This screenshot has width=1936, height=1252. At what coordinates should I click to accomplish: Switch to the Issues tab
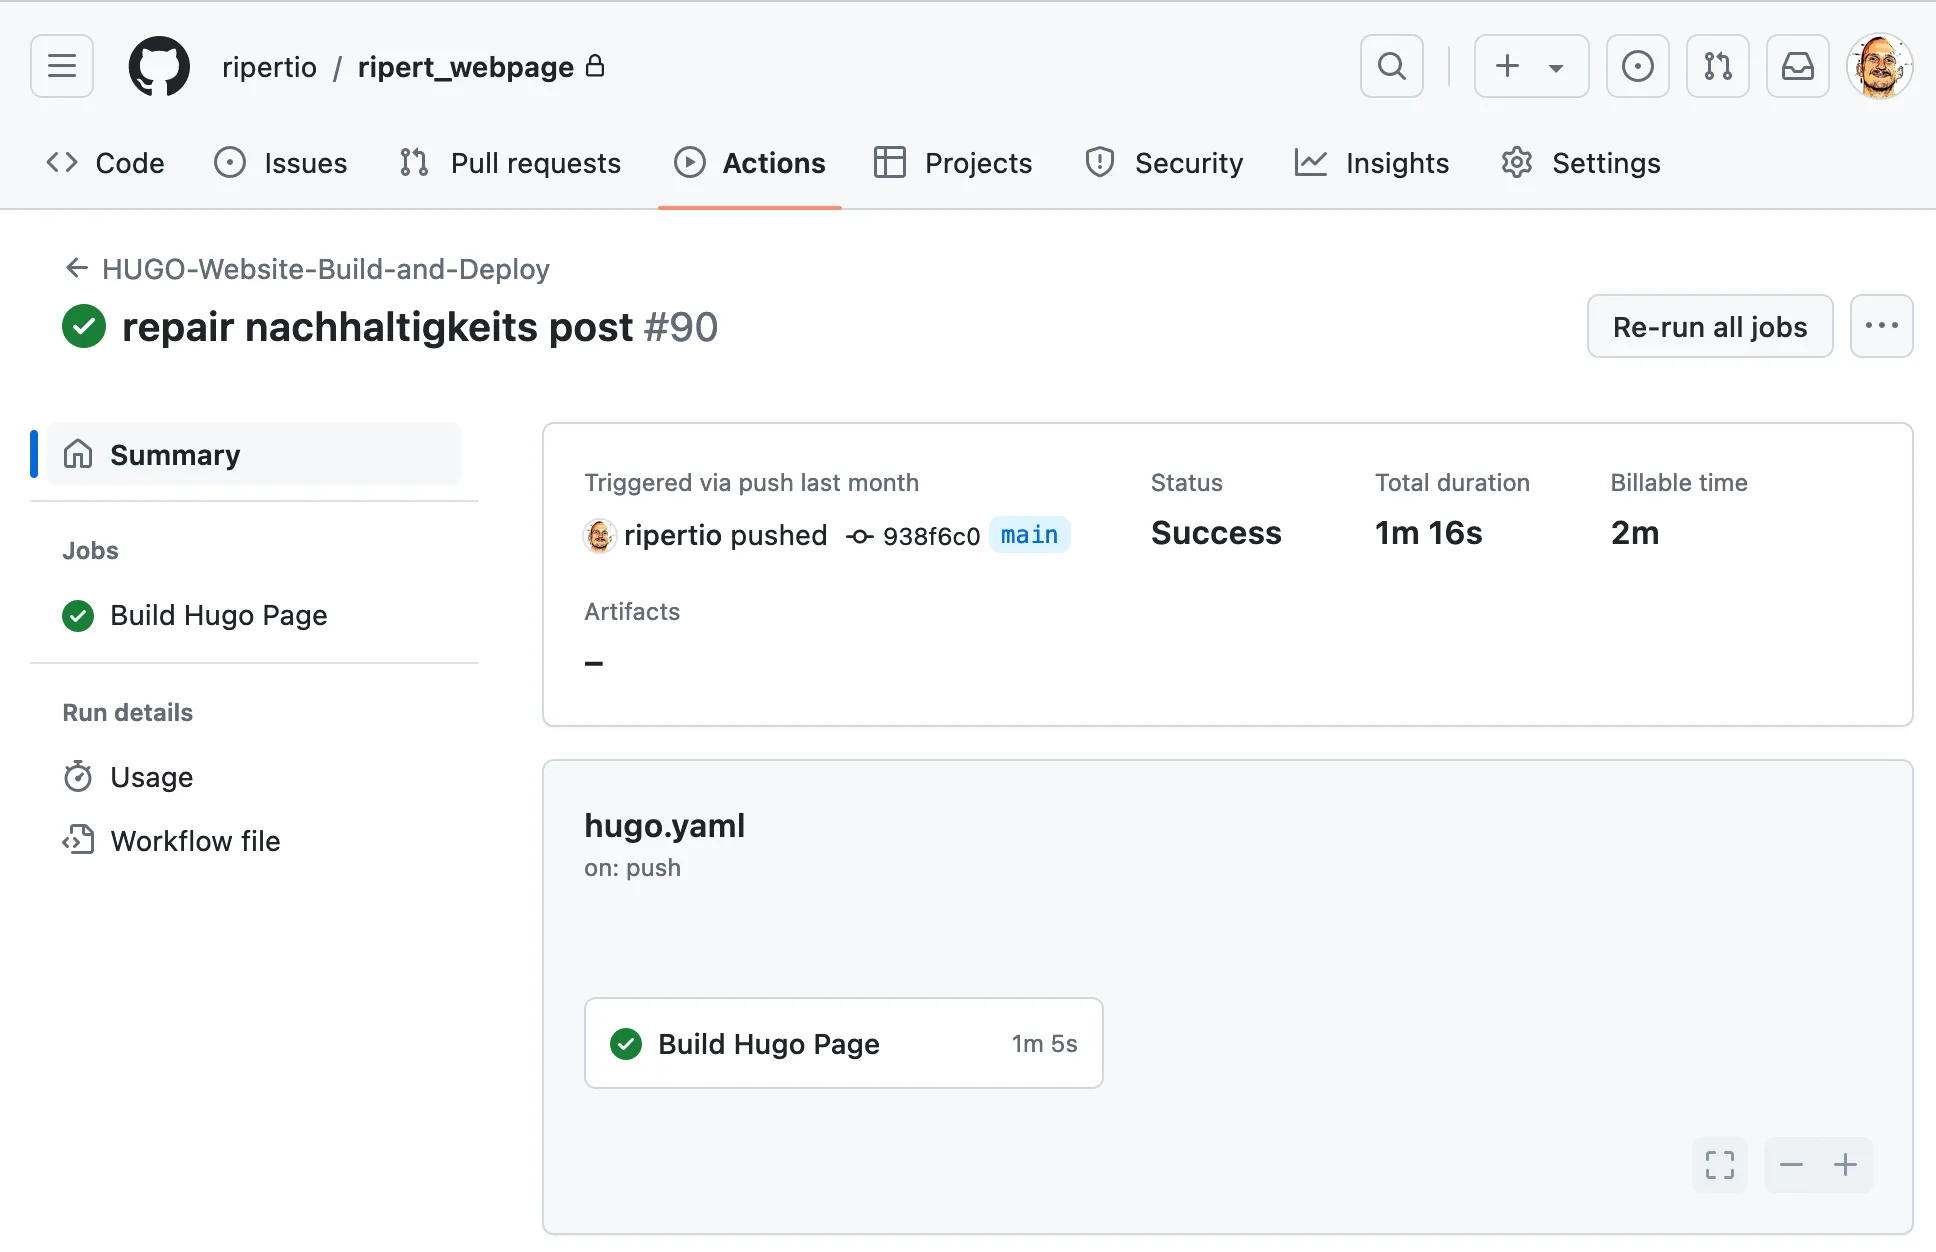click(x=281, y=162)
